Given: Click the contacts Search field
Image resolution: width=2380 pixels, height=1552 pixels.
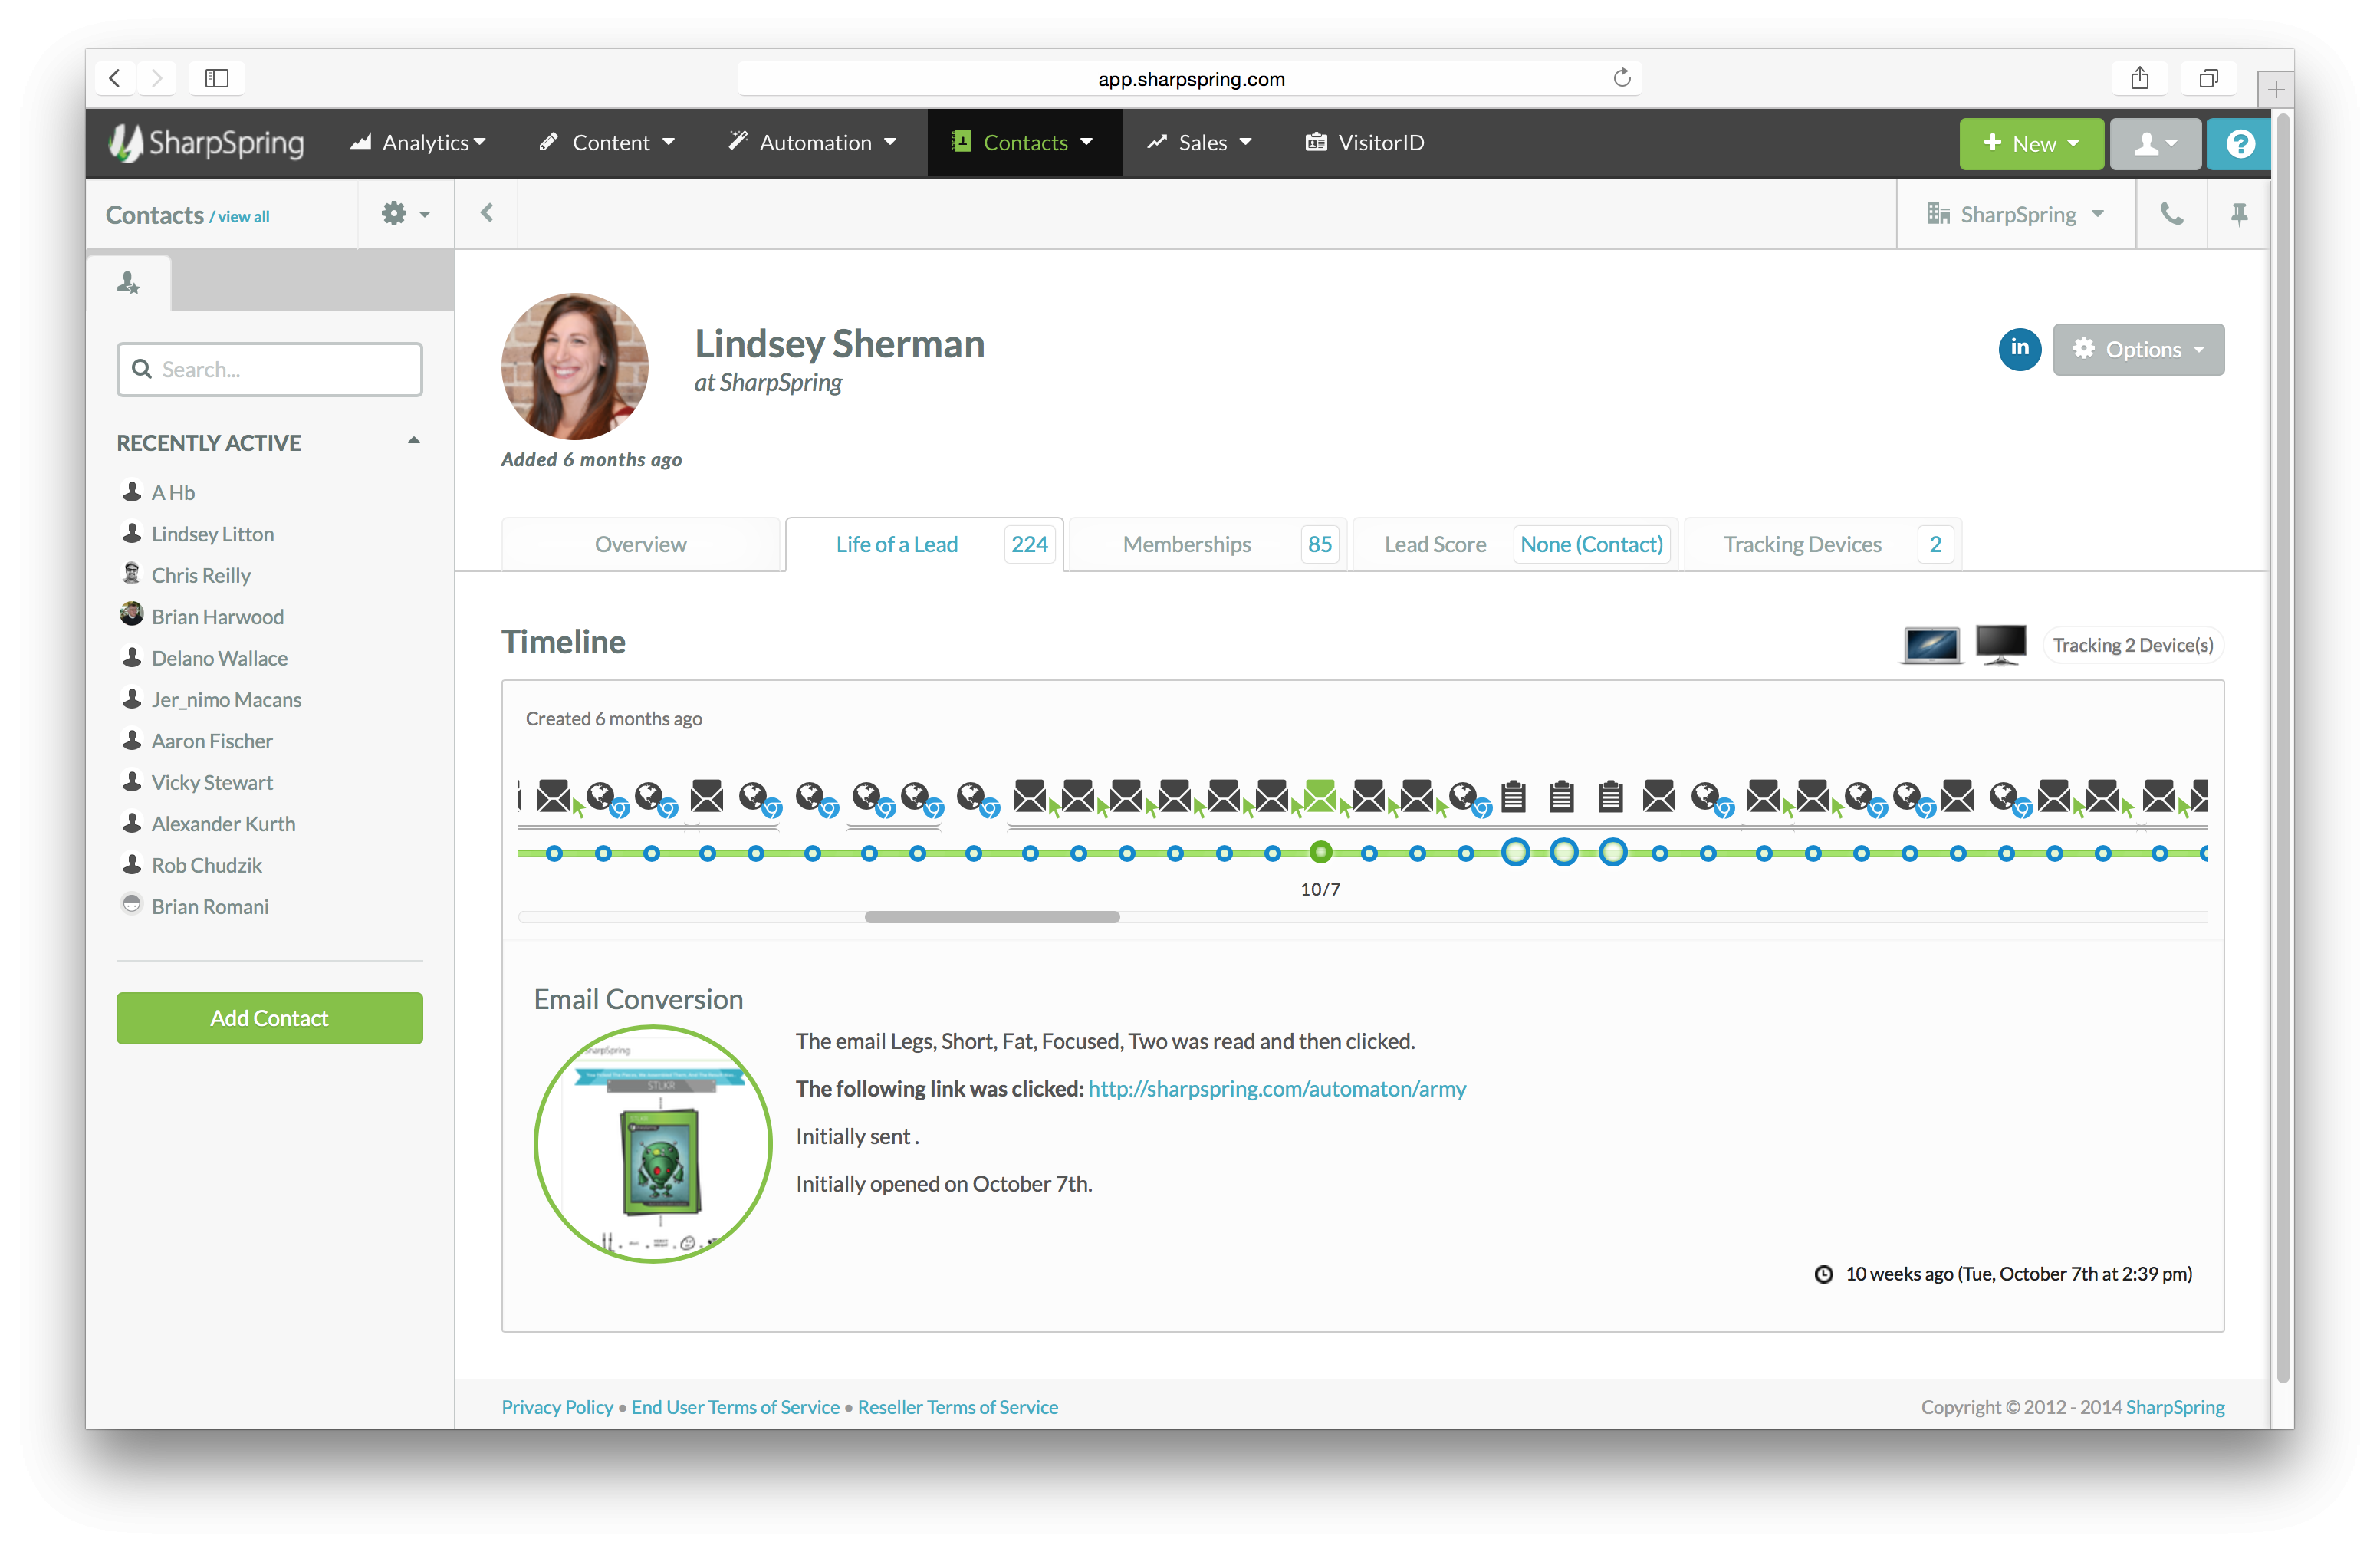Looking at the screenshot, I should (270, 369).
